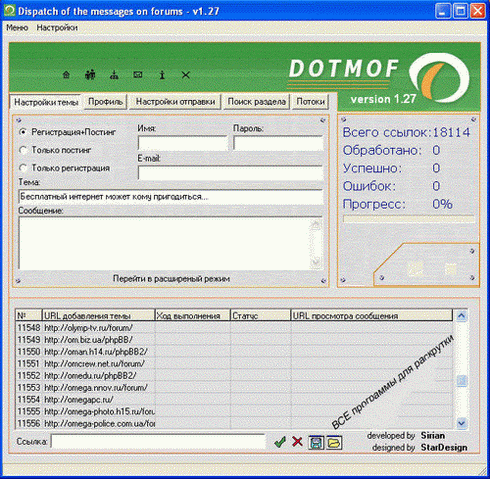
Task: Click the network tree icon in header
Action: tap(114, 75)
